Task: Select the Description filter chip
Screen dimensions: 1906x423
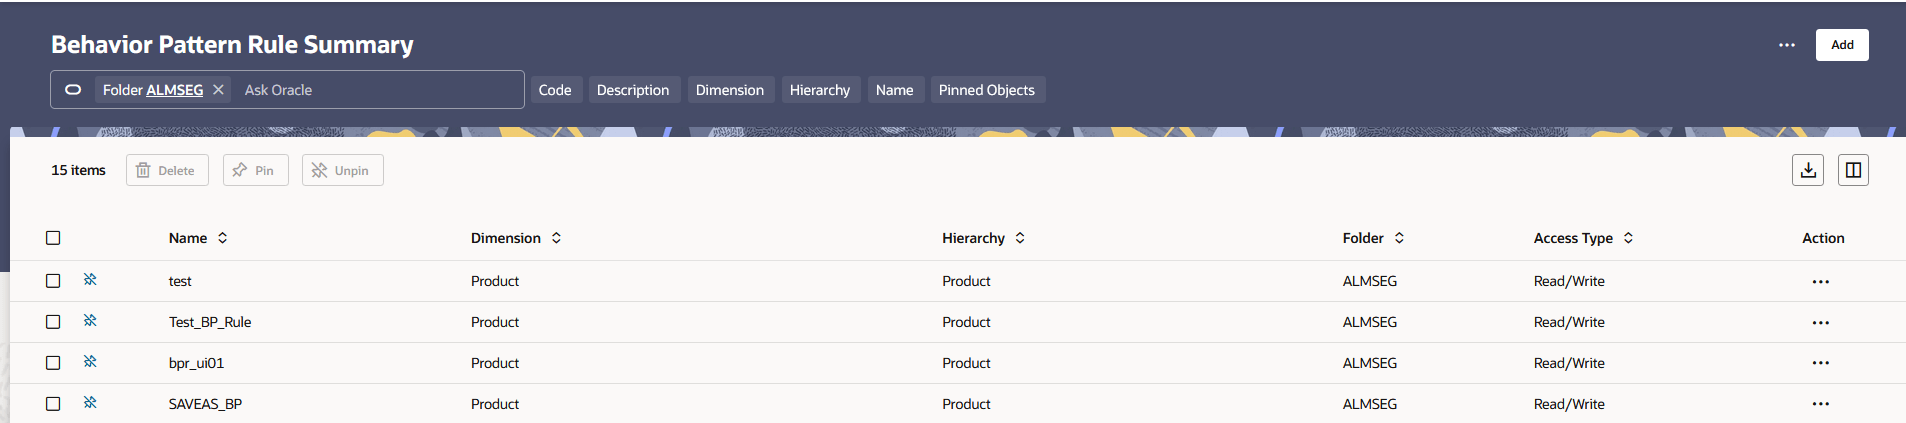Action: pos(632,90)
